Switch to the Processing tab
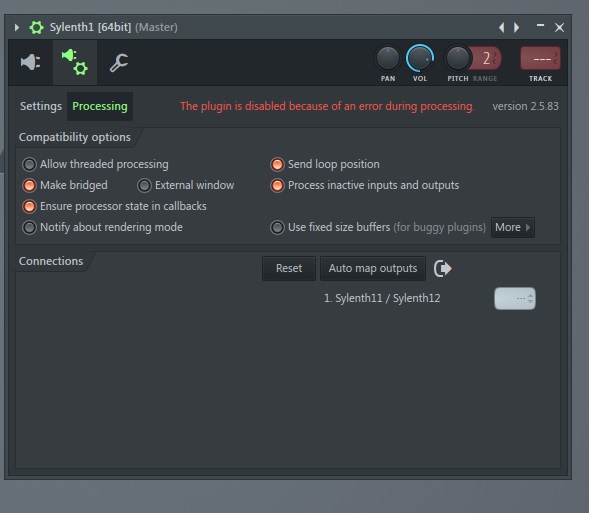The image size is (589, 513). (x=100, y=106)
